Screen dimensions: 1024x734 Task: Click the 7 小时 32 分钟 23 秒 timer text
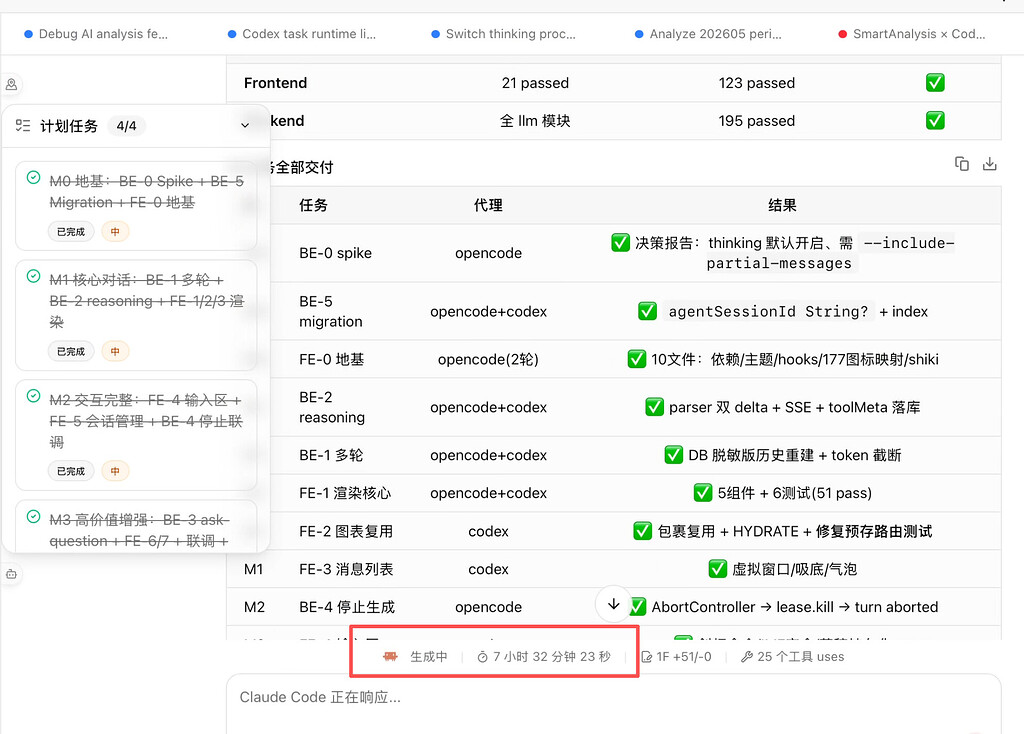click(552, 656)
